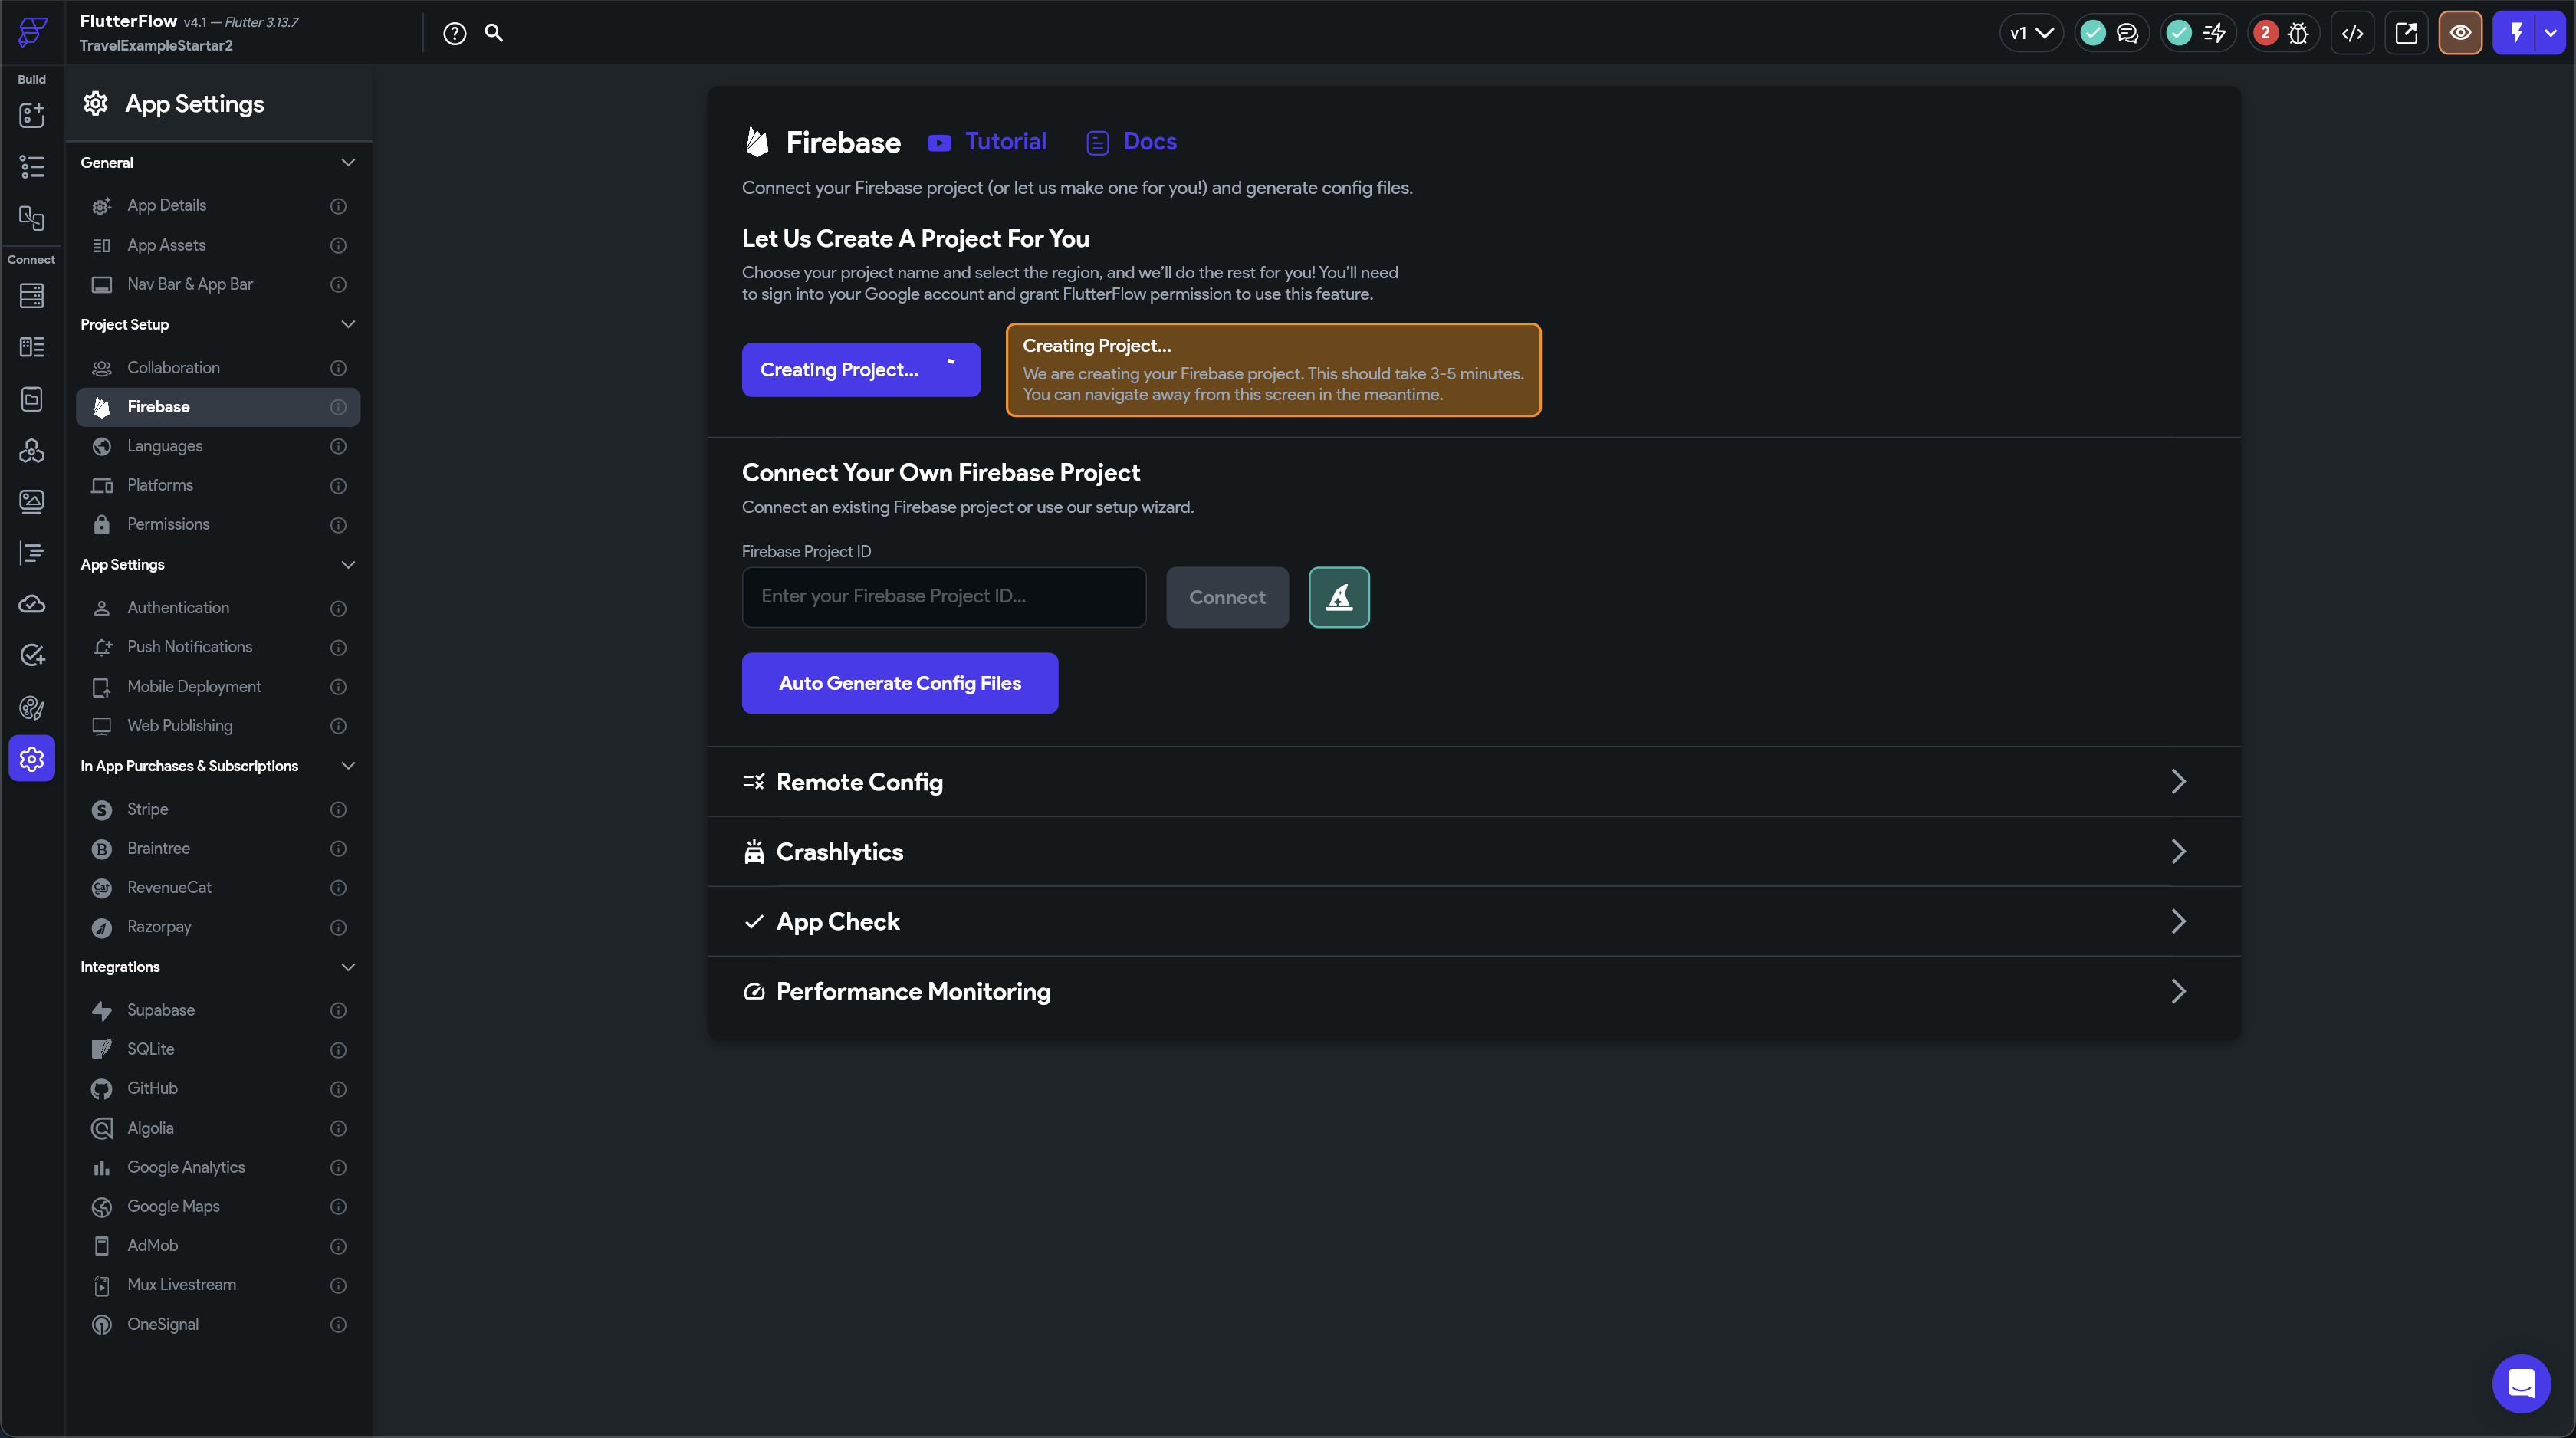
Task: Open developer code view icon
Action: pos(2352,33)
